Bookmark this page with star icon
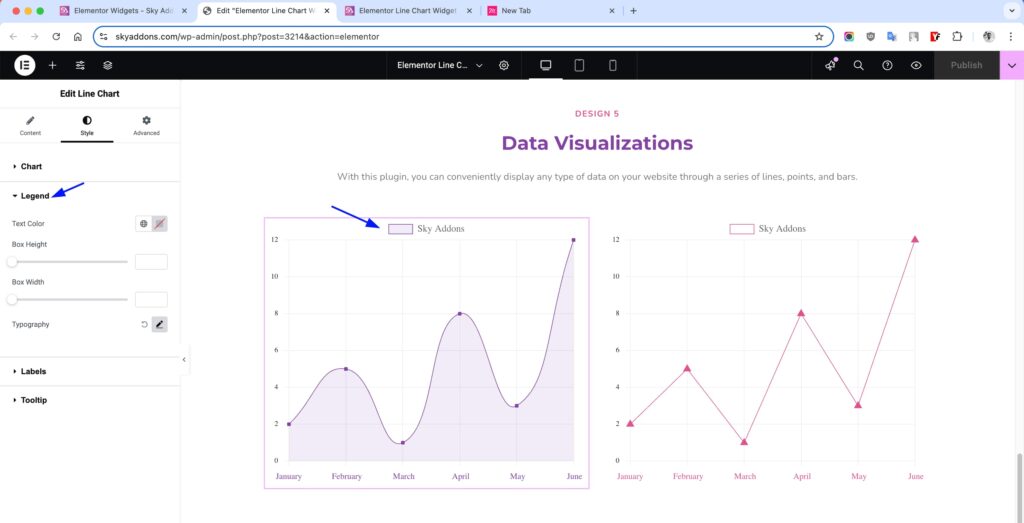 [819, 37]
